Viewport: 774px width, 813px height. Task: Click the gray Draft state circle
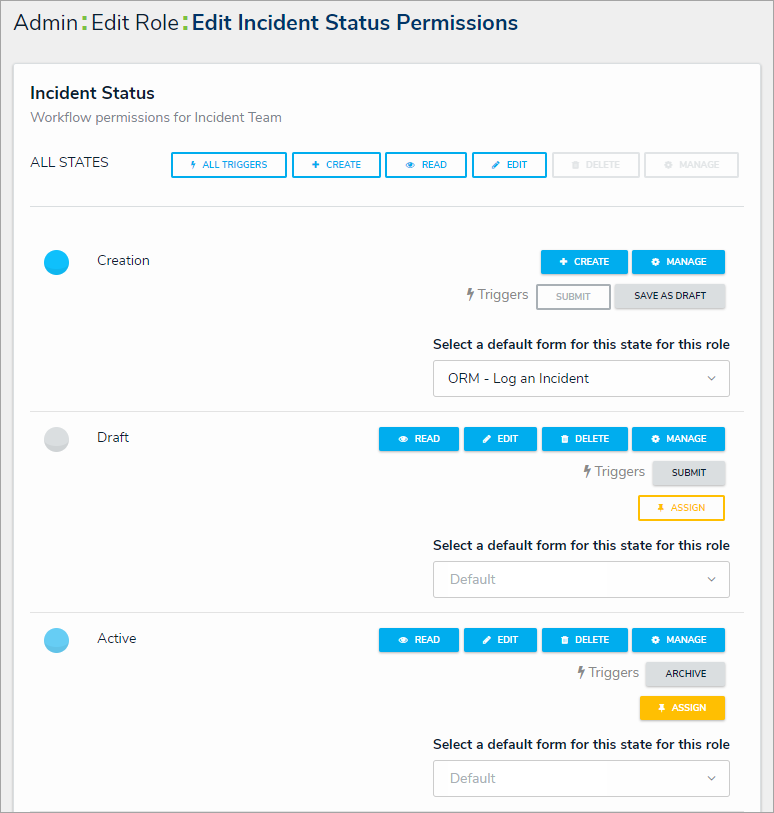click(x=57, y=439)
